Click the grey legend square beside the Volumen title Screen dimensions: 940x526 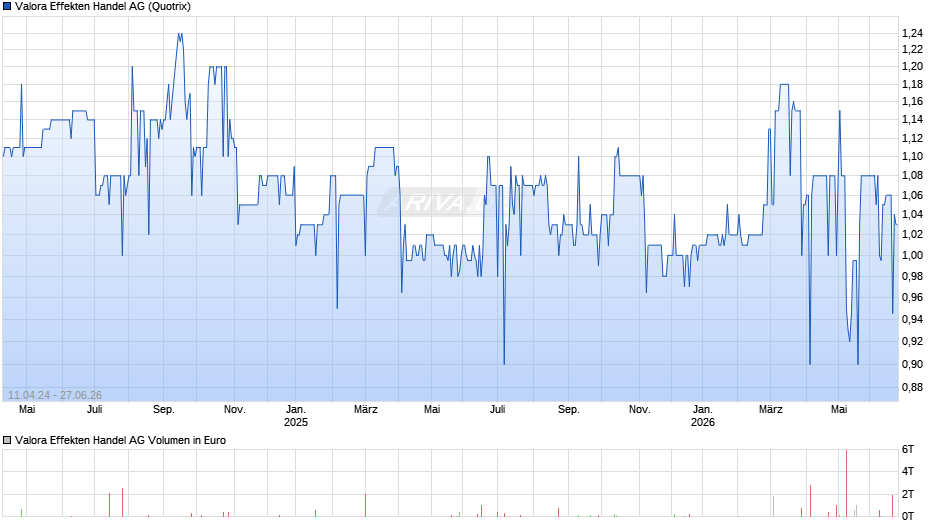click(x=7, y=440)
